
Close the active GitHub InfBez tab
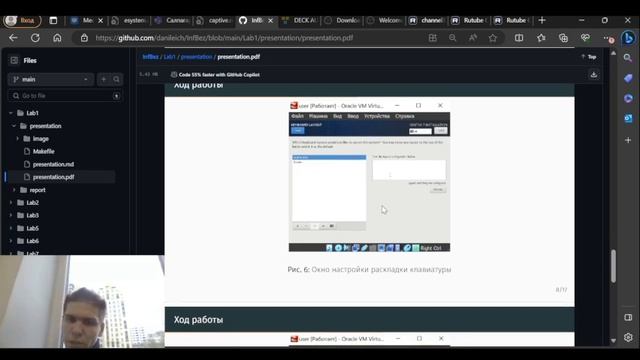(x=270, y=20)
